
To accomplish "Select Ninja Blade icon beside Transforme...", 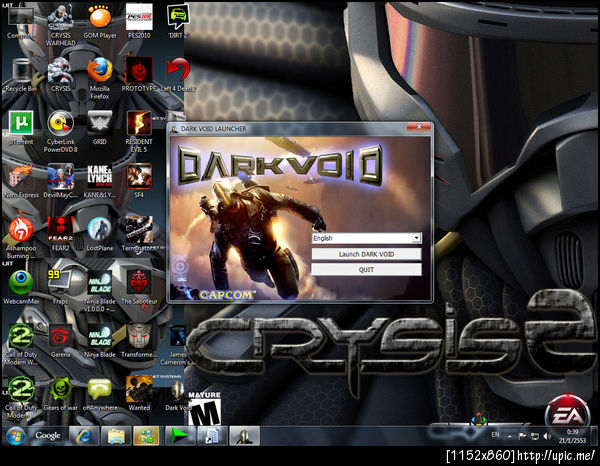I will pos(100,341).
